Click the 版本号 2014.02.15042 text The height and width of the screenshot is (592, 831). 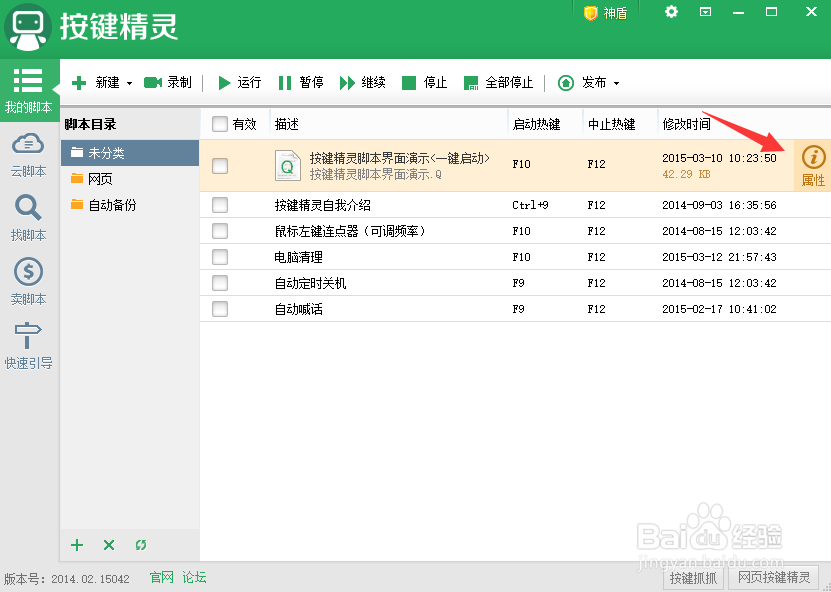point(67,579)
